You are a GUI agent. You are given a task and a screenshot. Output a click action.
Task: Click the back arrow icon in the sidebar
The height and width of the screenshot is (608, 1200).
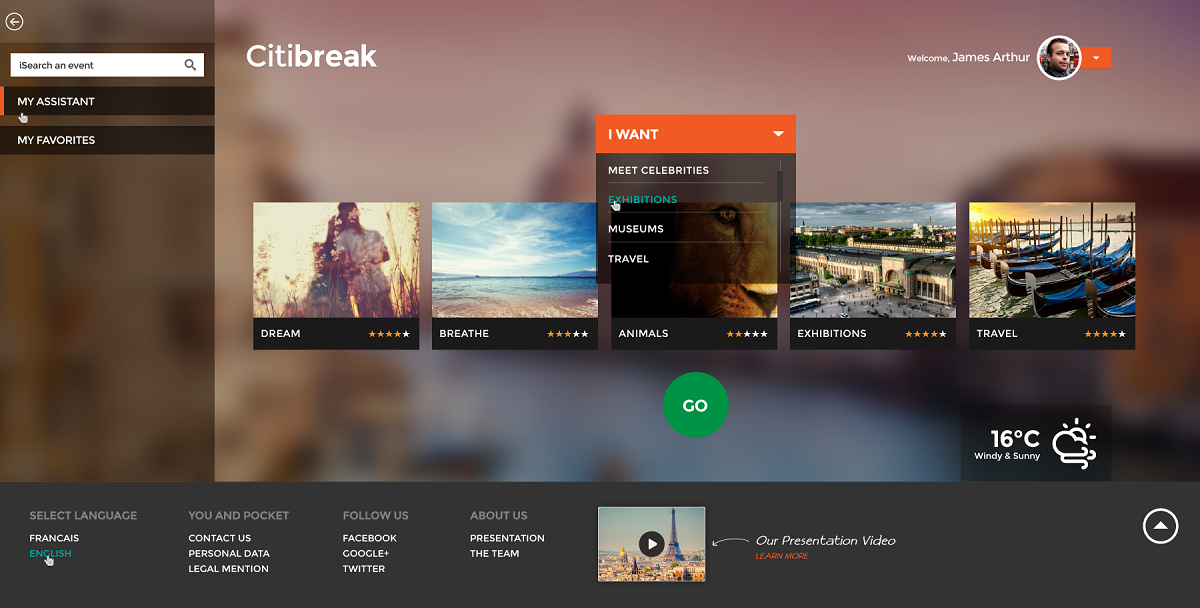[14, 21]
